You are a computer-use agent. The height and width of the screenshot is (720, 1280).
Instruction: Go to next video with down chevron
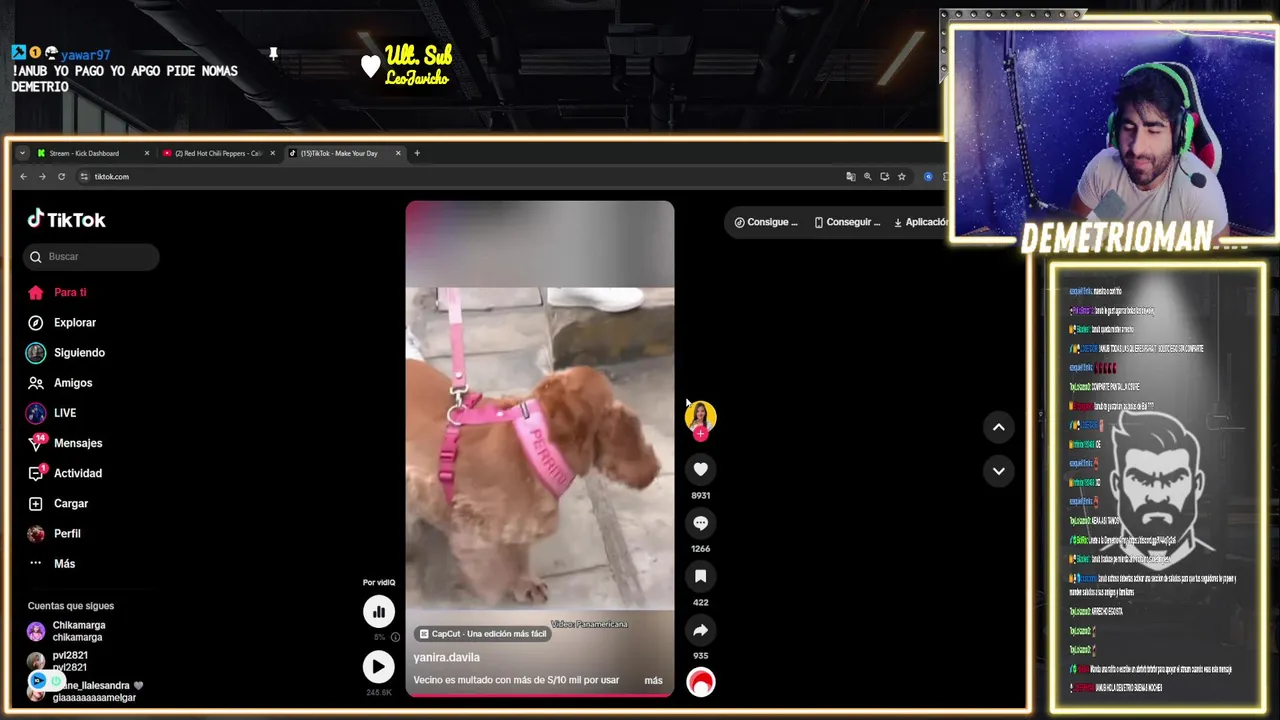pos(998,471)
